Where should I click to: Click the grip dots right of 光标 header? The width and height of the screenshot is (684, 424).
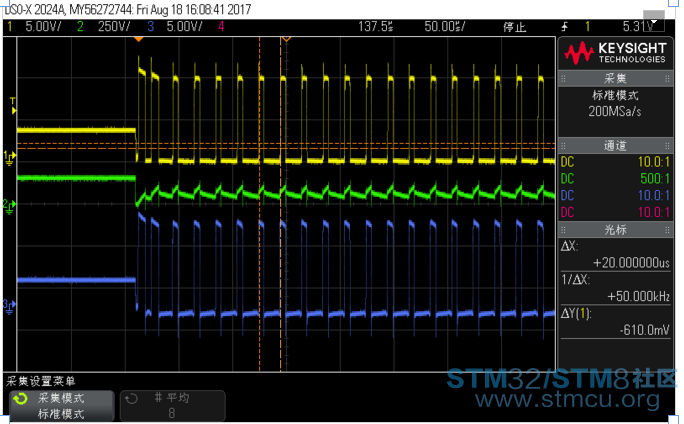667,230
